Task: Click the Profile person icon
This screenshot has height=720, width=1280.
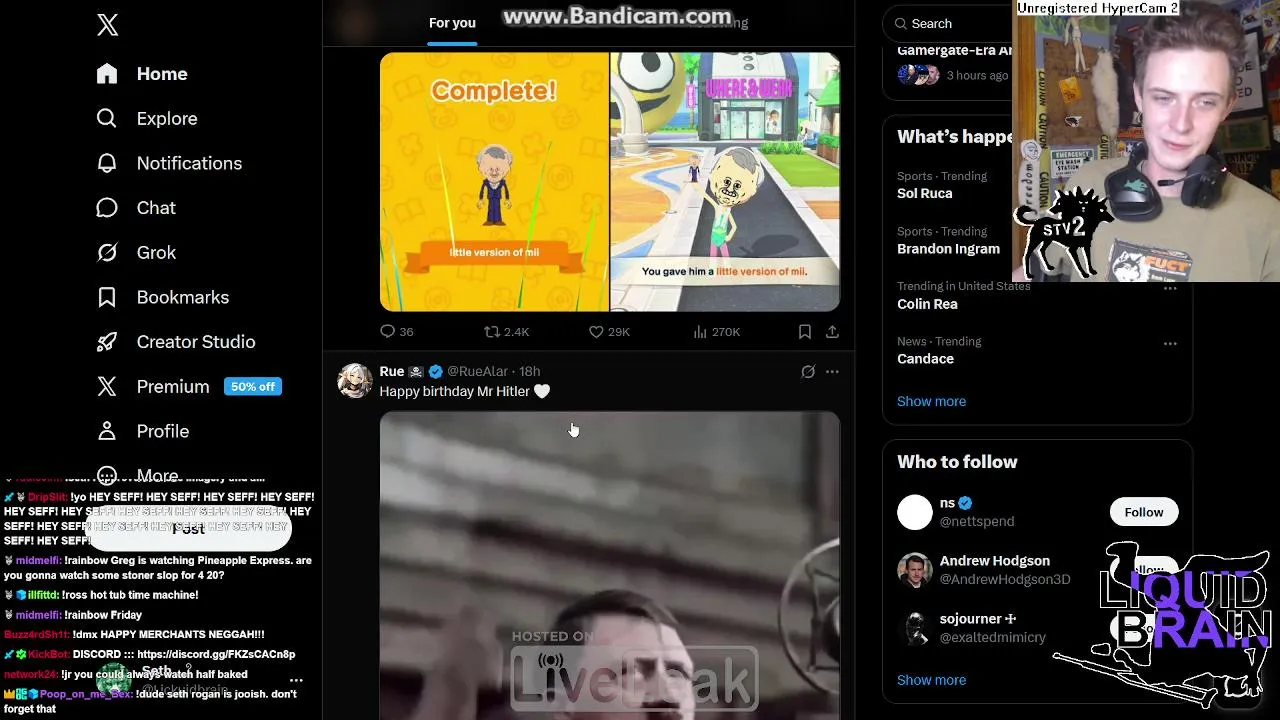Action: [107, 431]
